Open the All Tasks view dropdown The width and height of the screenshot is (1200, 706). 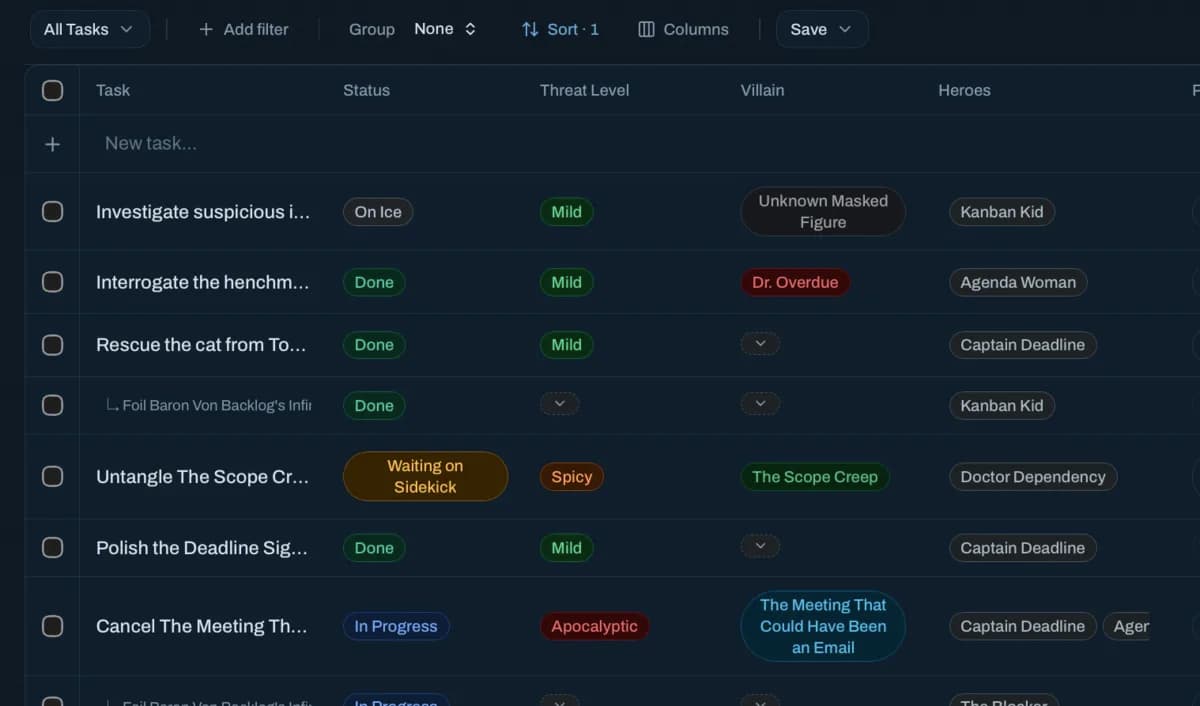click(89, 29)
